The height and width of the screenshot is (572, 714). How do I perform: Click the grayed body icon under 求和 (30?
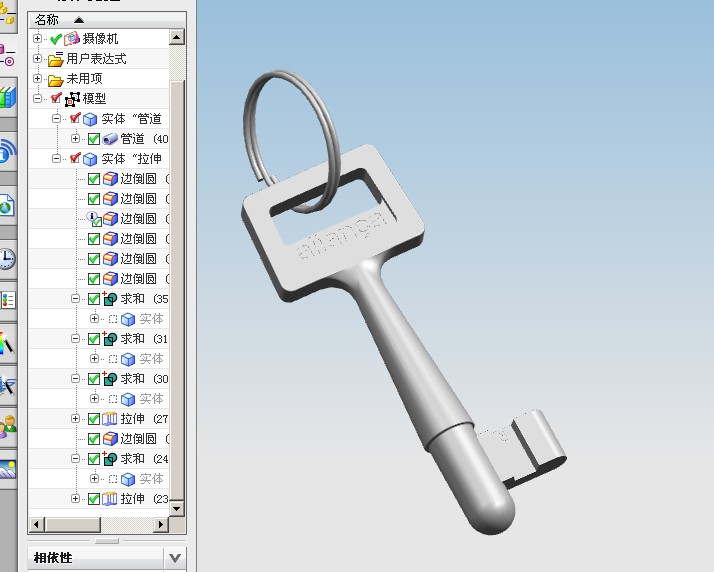[128, 399]
